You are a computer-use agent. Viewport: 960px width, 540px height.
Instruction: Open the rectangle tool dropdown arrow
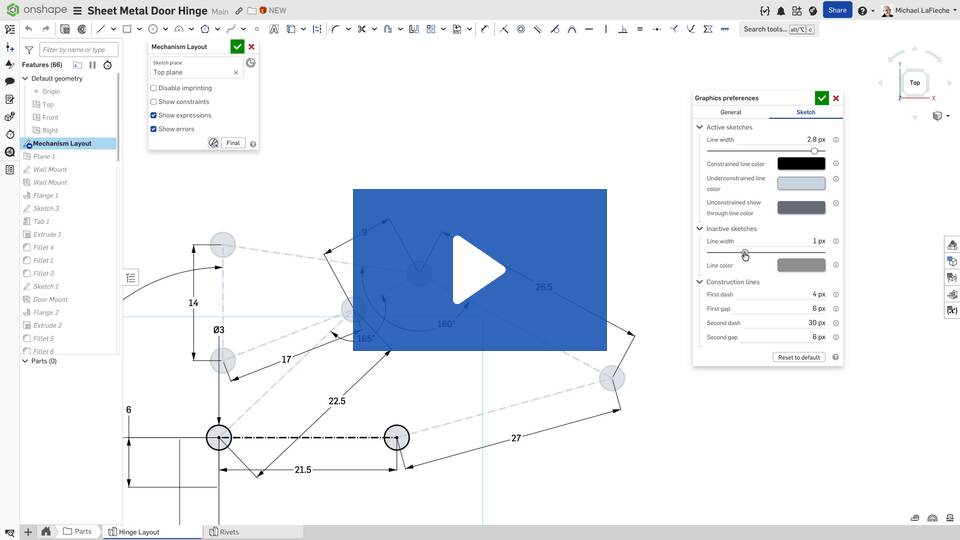pyautogui.click(x=140, y=29)
